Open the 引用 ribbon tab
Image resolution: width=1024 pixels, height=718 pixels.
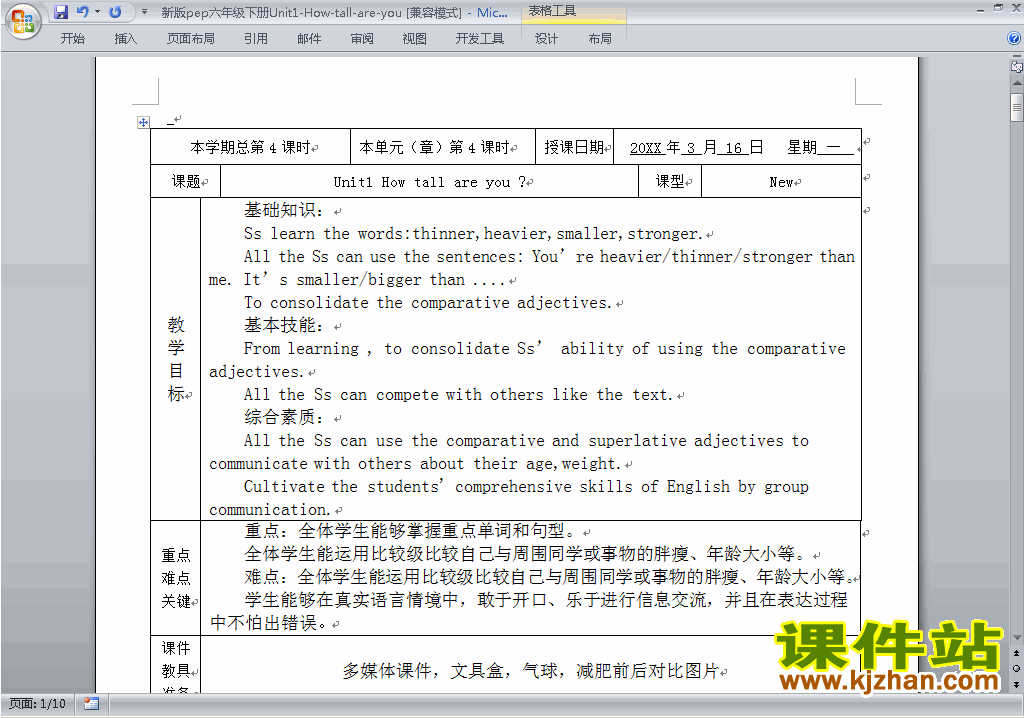(x=255, y=39)
